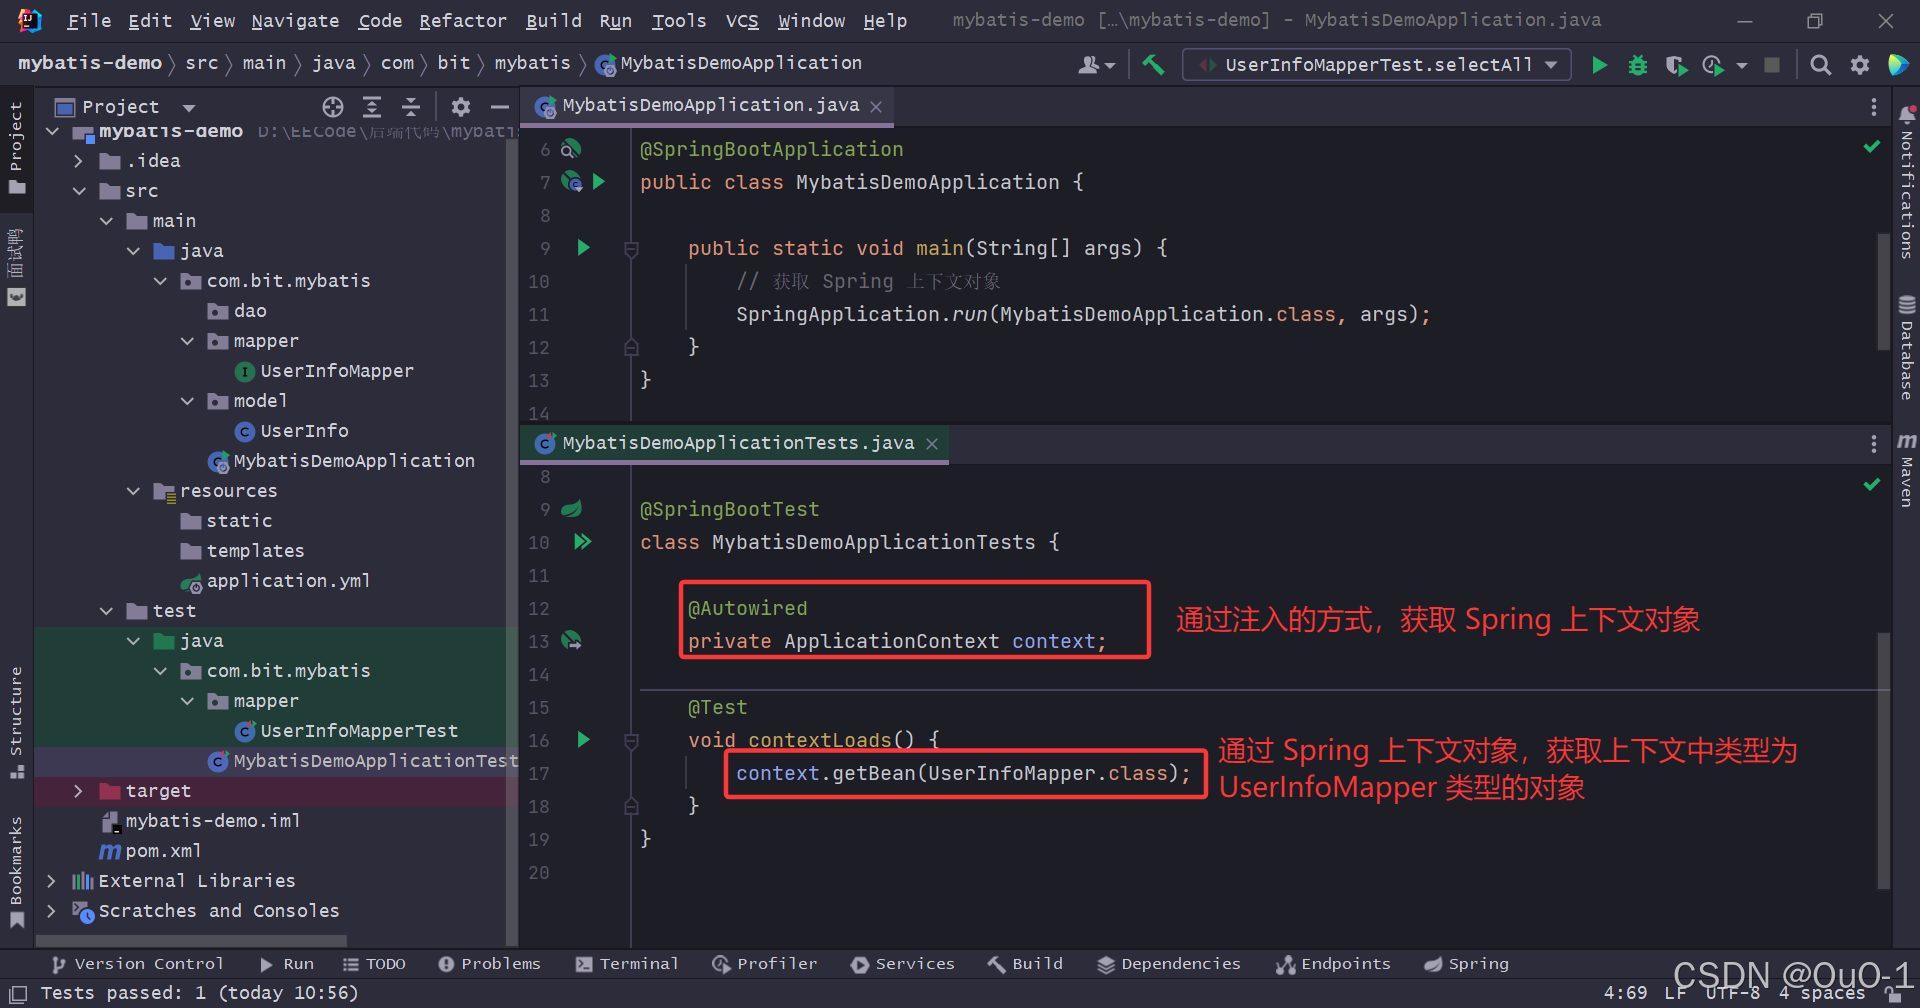This screenshot has height=1008, width=1920.
Task: Open the File menu
Action: tap(89, 20)
